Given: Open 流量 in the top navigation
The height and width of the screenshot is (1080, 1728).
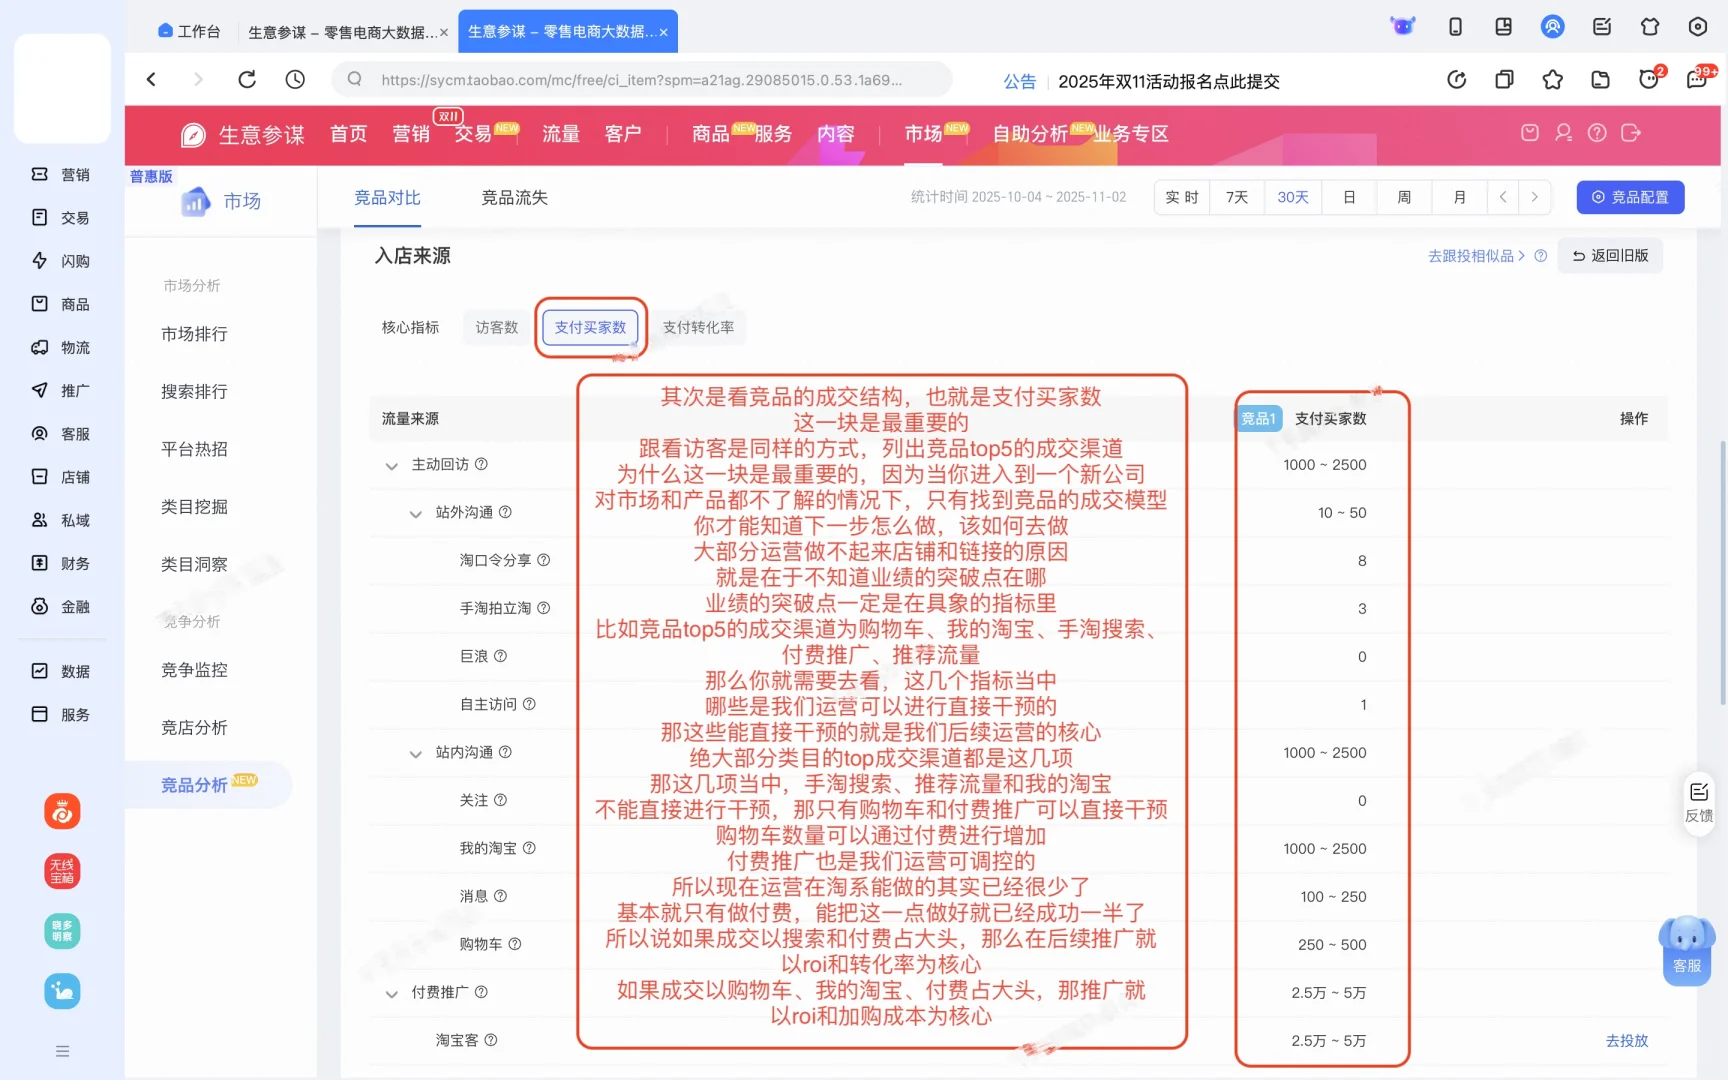Looking at the screenshot, I should 561,134.
